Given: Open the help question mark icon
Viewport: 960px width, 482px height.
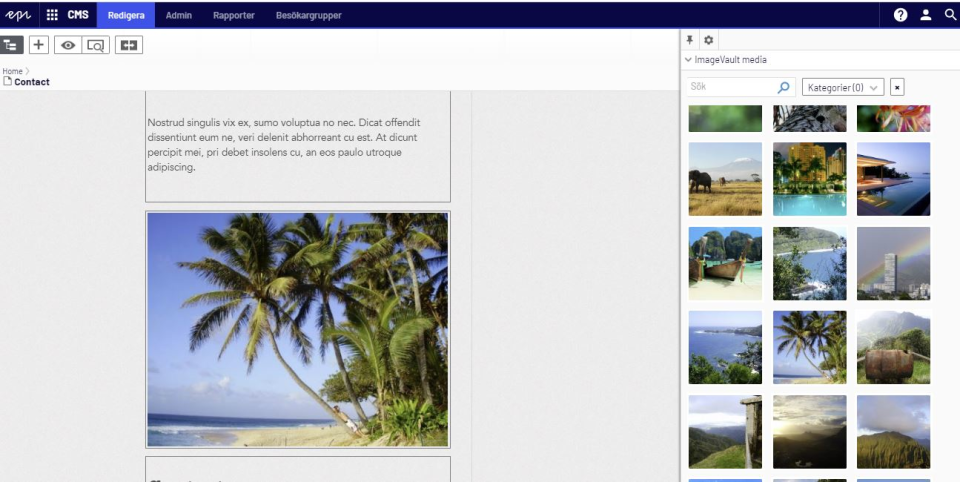Looking at the screenshot, I should [900, 15].
